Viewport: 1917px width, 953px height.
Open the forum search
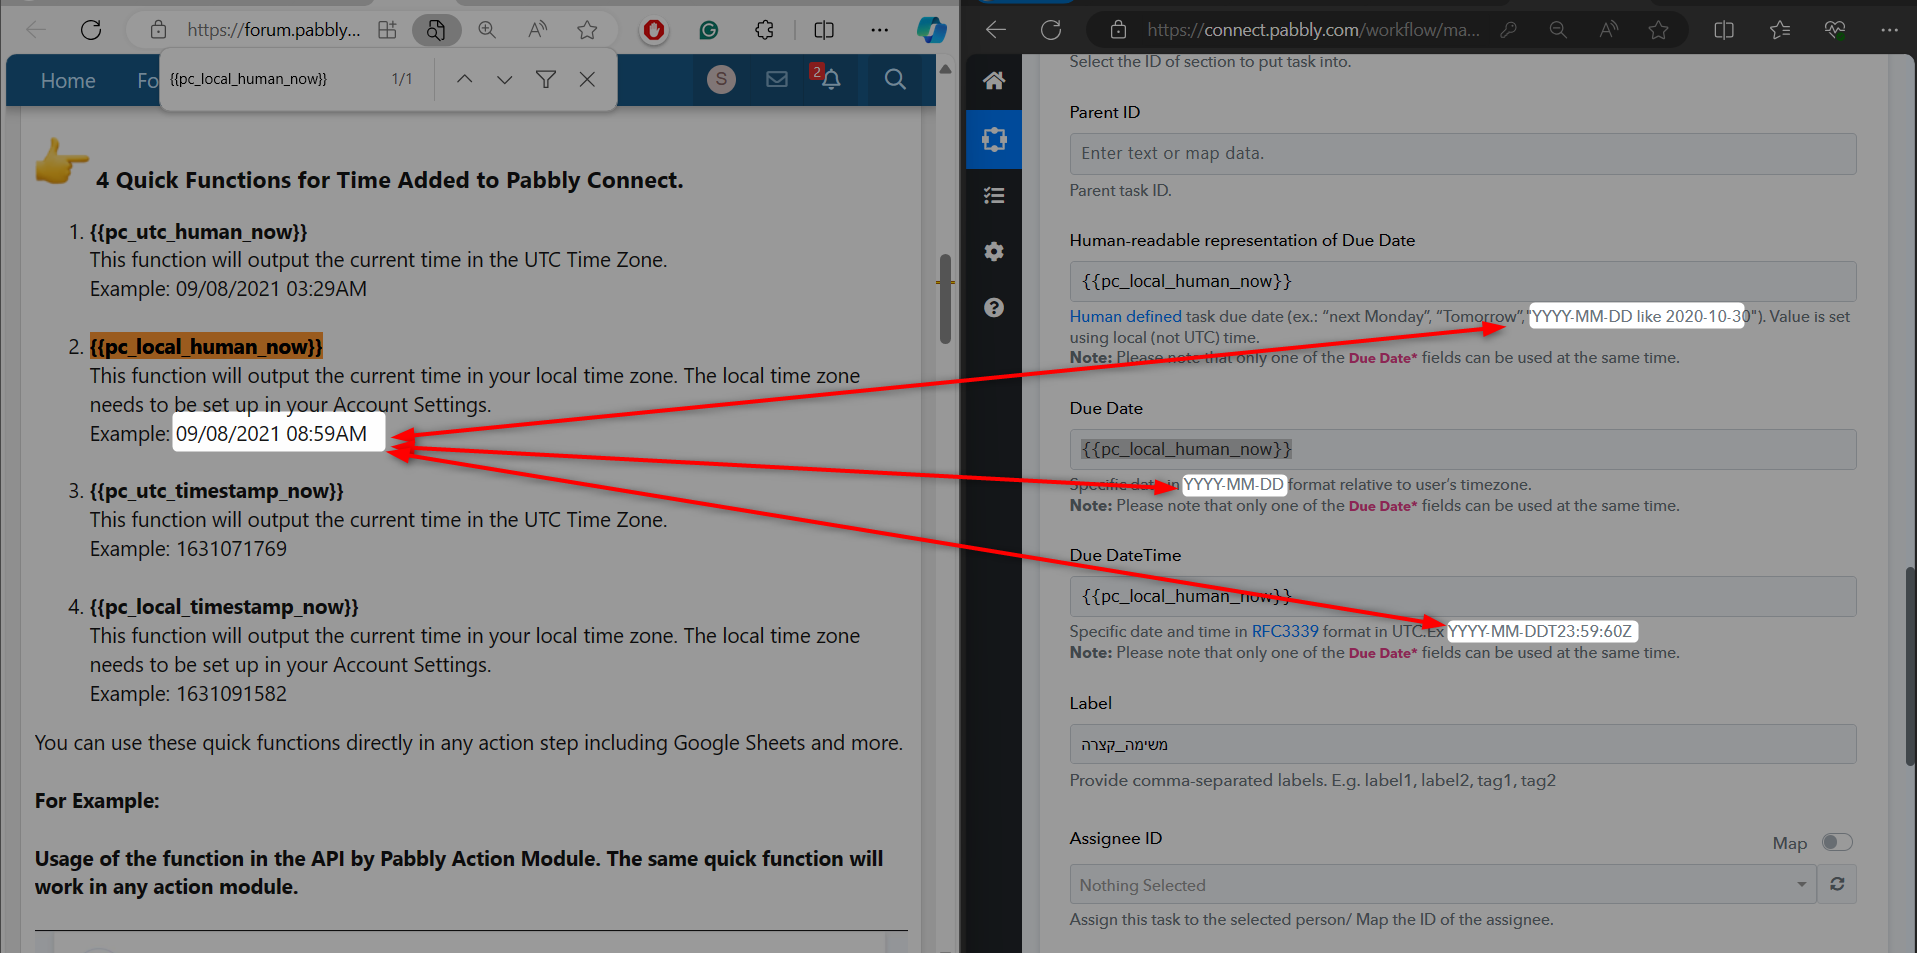coord(895,79)
